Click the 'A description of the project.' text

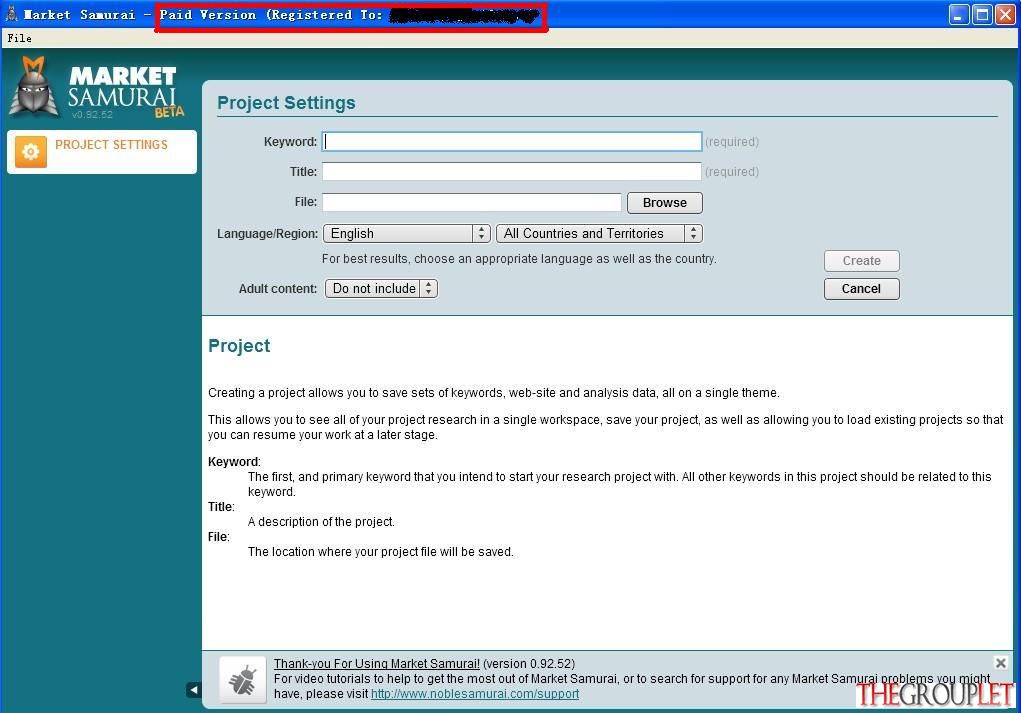321,522
